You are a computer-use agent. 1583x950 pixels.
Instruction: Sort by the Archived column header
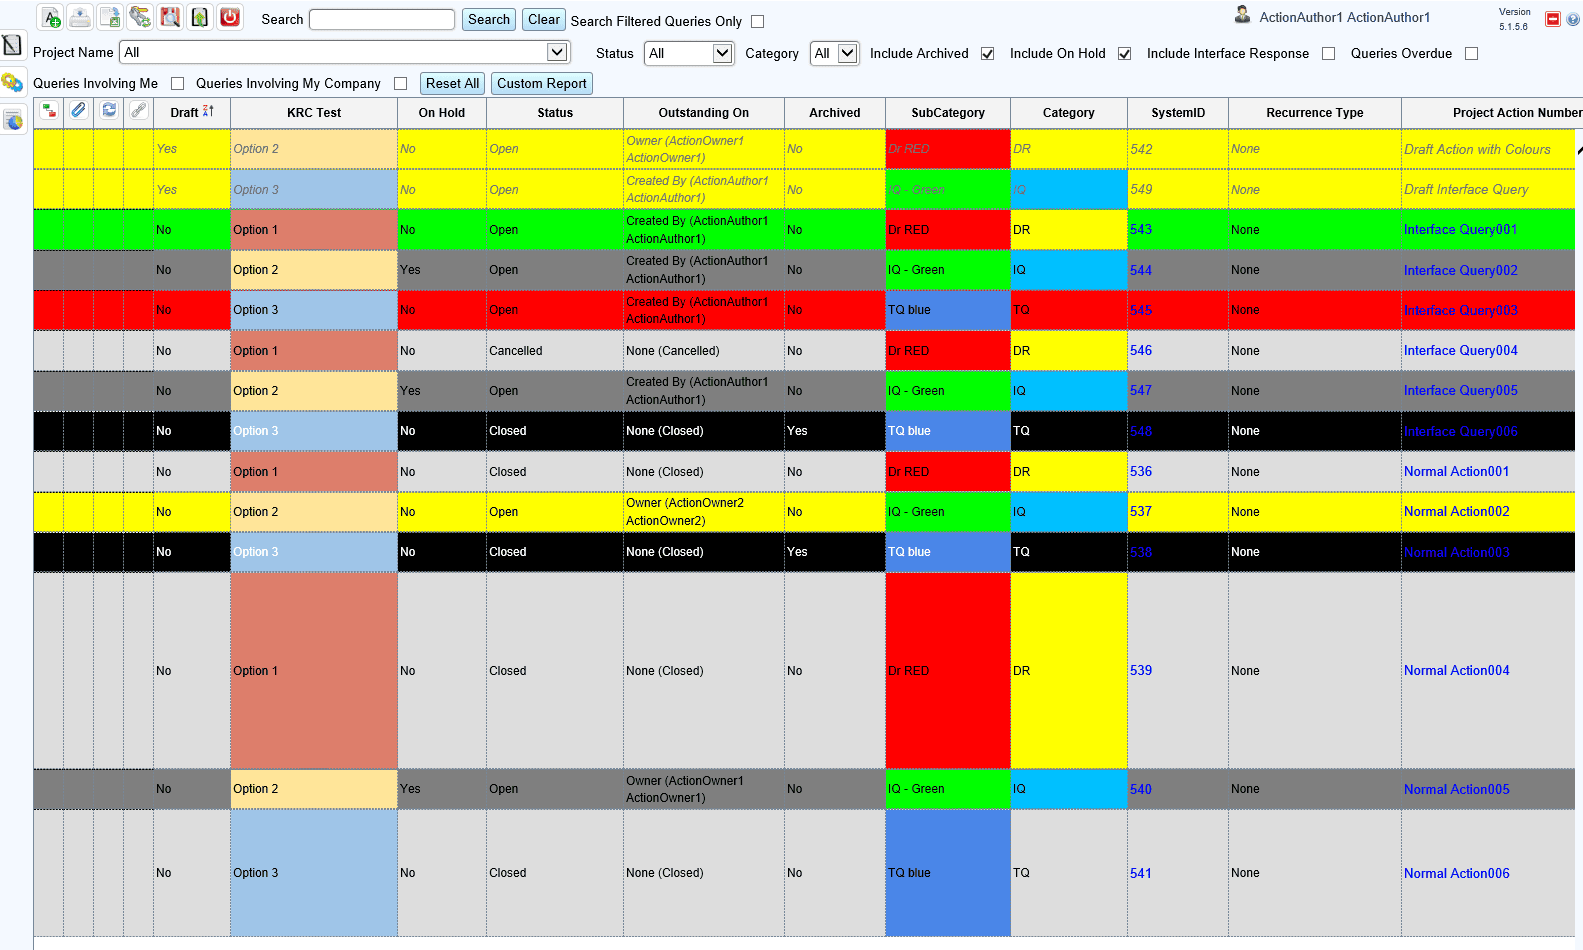click(x=835, y=113)
